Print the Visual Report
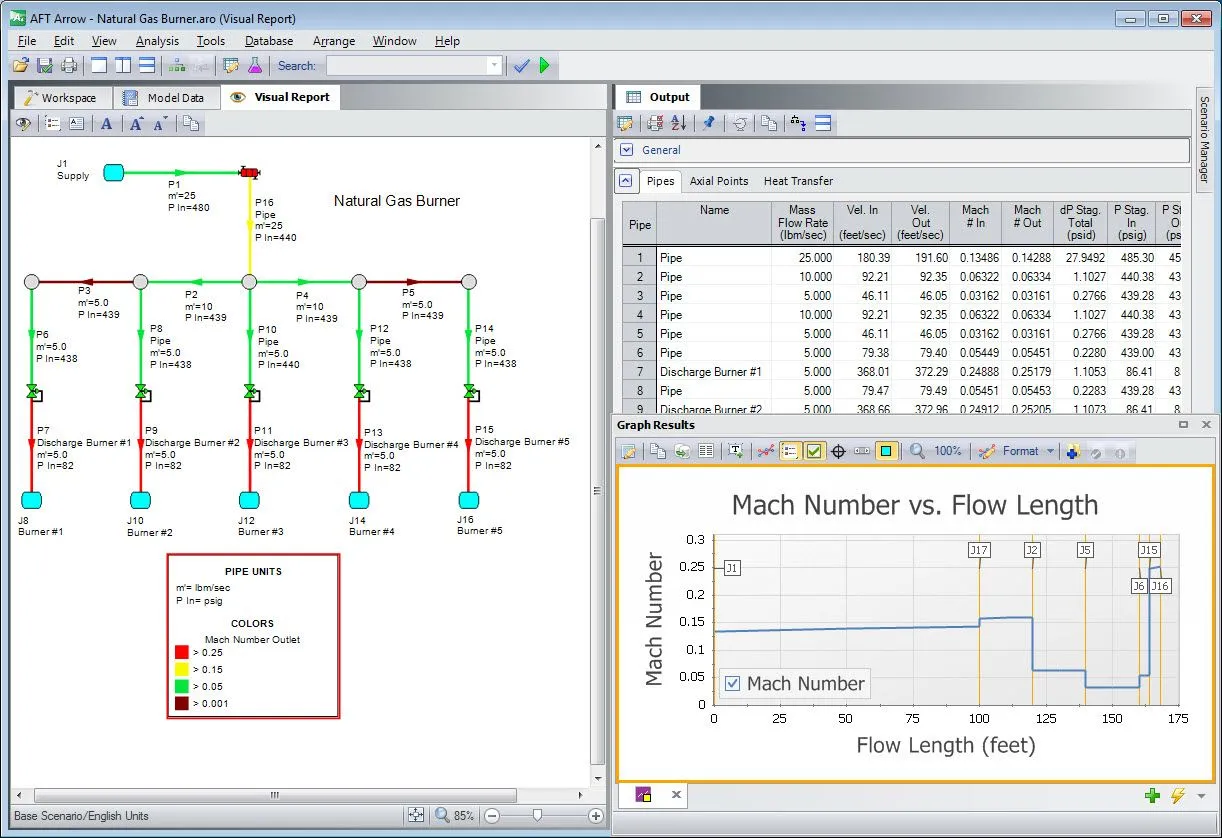The width and height of the screenshot is (1222, 838). pos(68,65)
